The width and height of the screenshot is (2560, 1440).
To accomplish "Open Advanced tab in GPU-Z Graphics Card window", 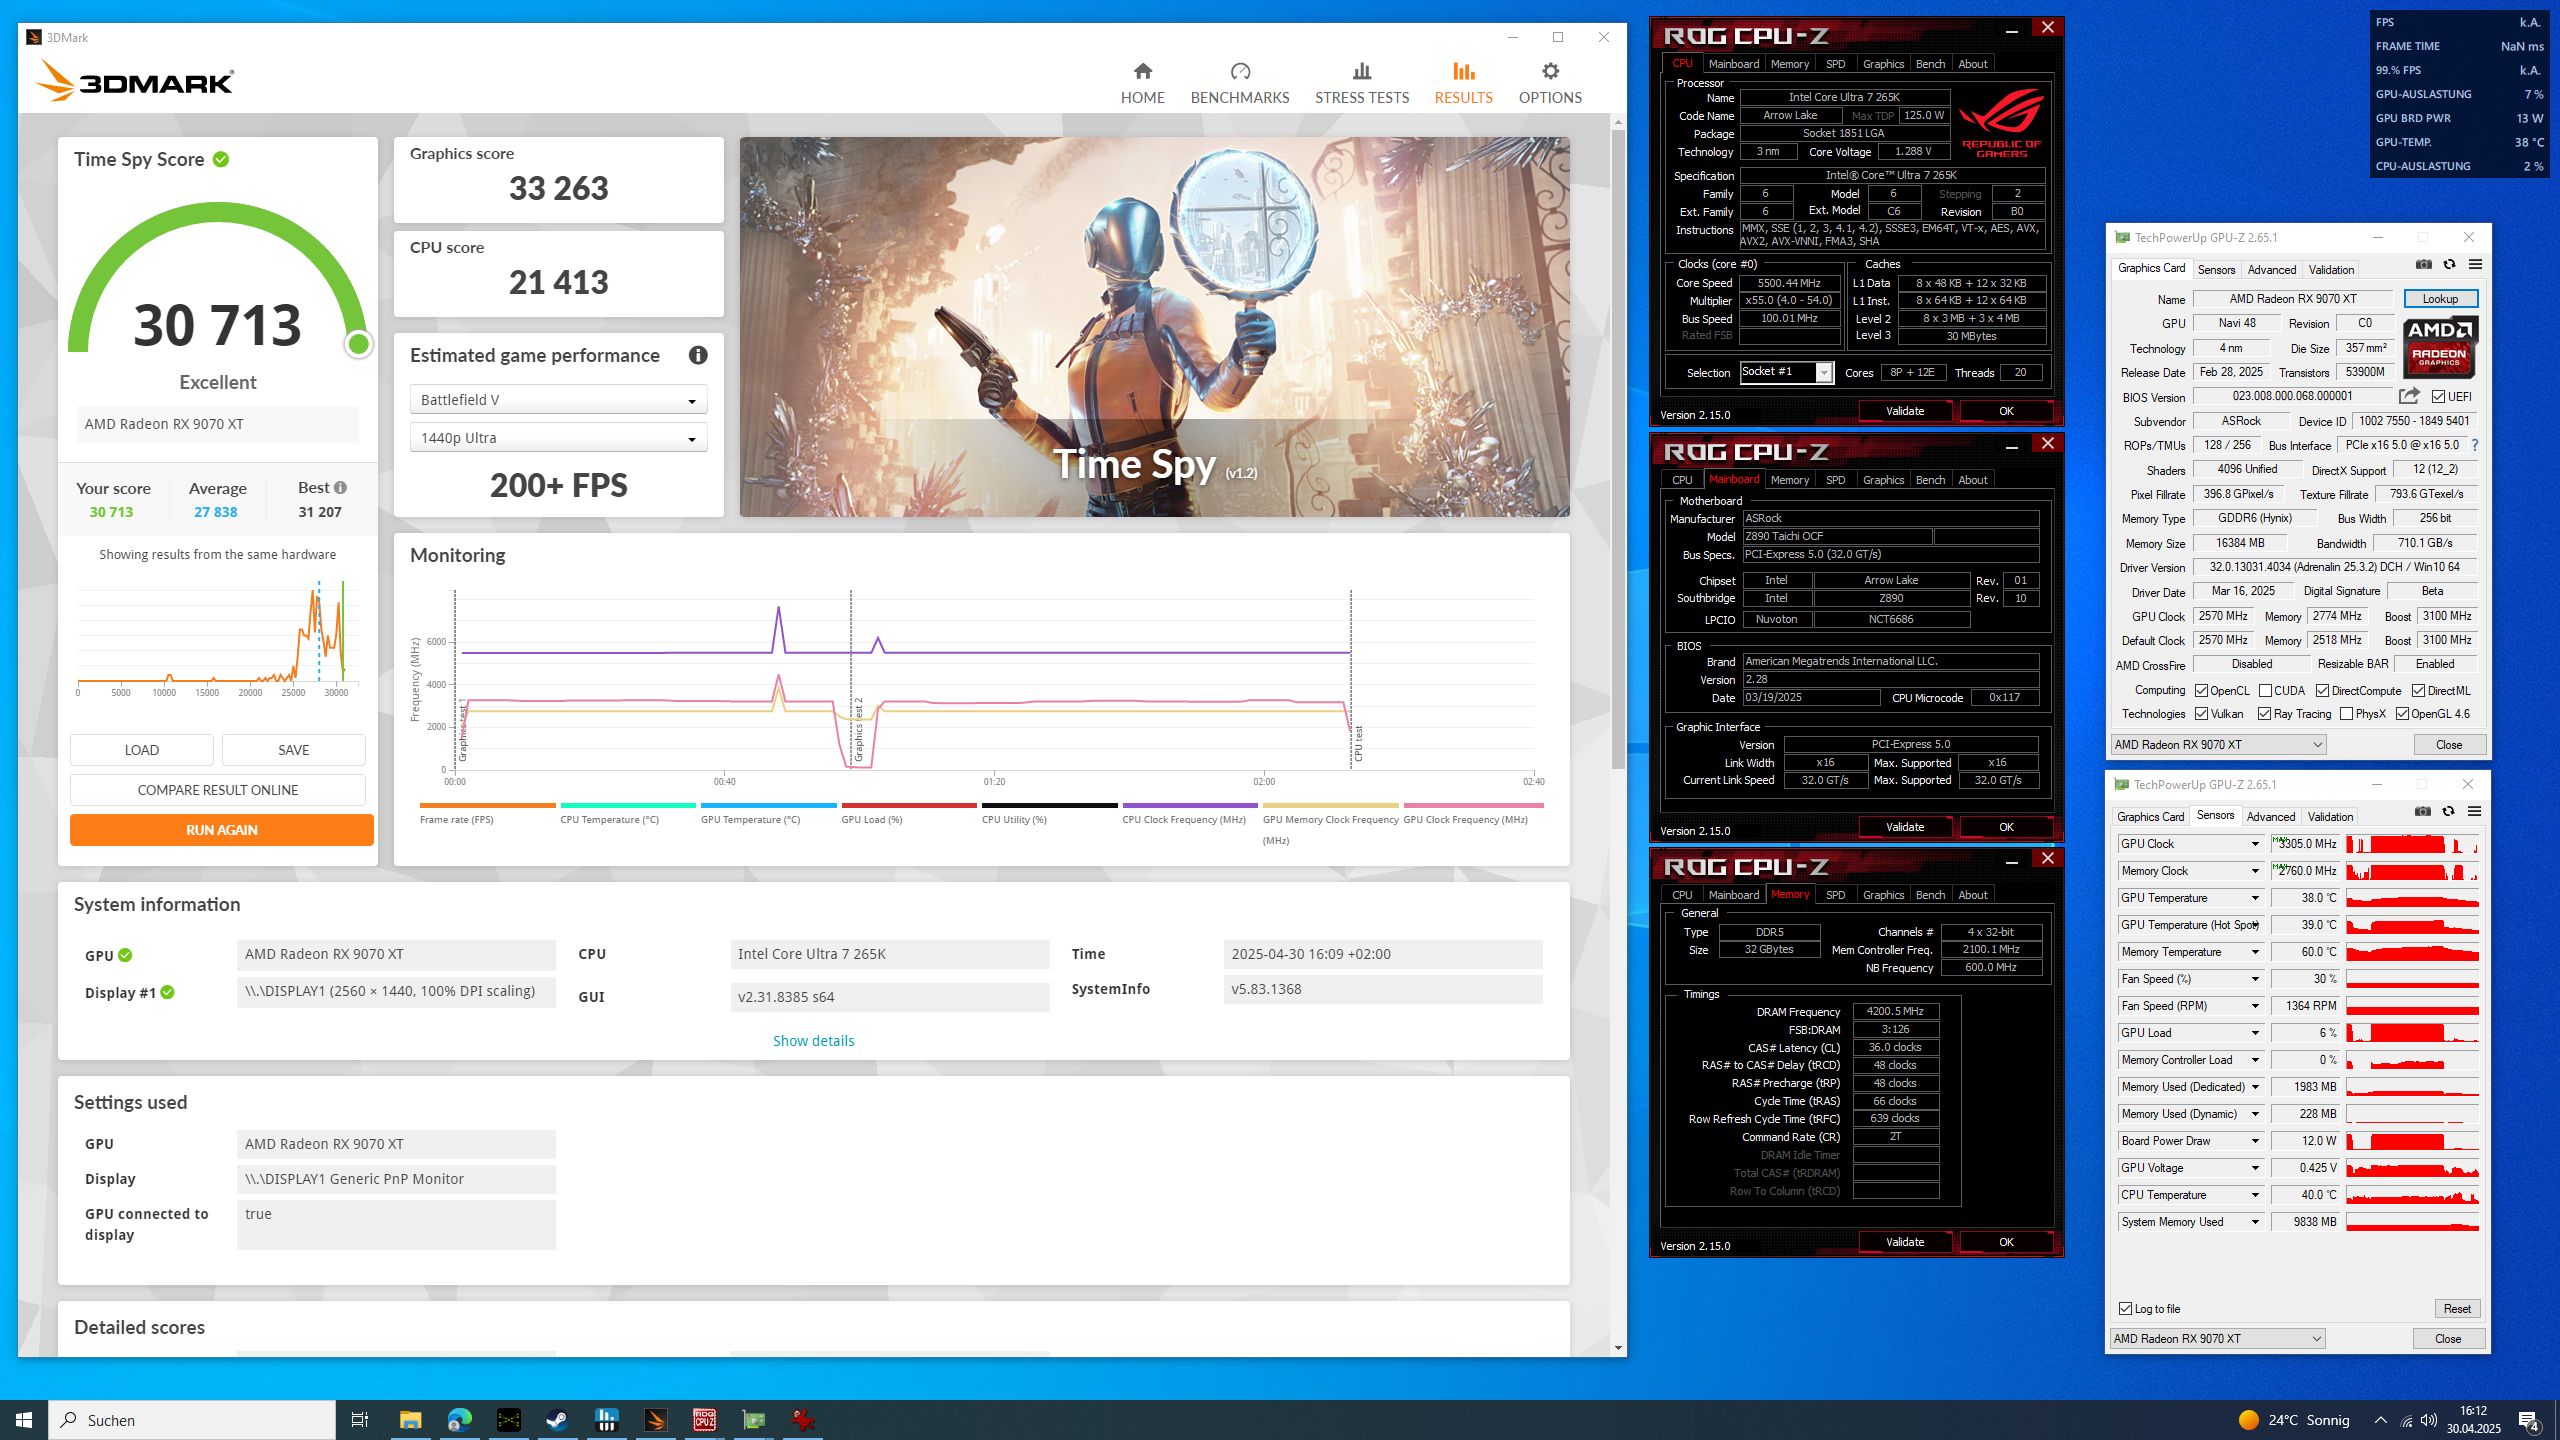I will (x=2272, y=270).
